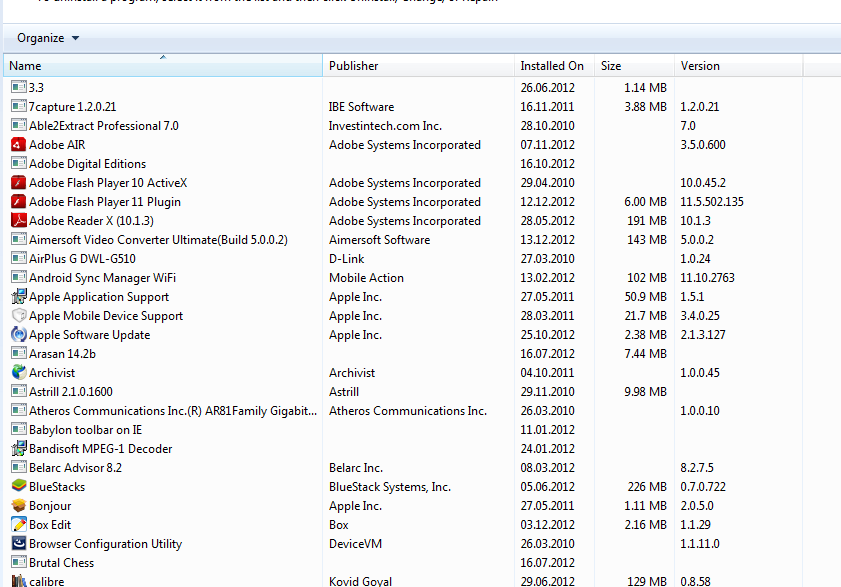Click the IBE Software publisher cell

(362, 107)
